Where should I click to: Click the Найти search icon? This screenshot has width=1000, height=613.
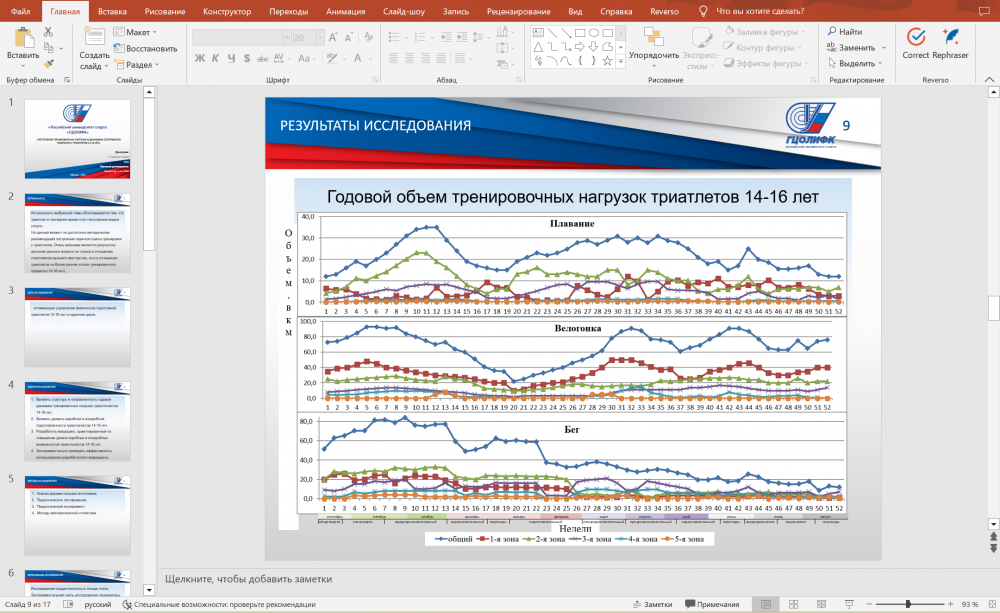point(831,32)
